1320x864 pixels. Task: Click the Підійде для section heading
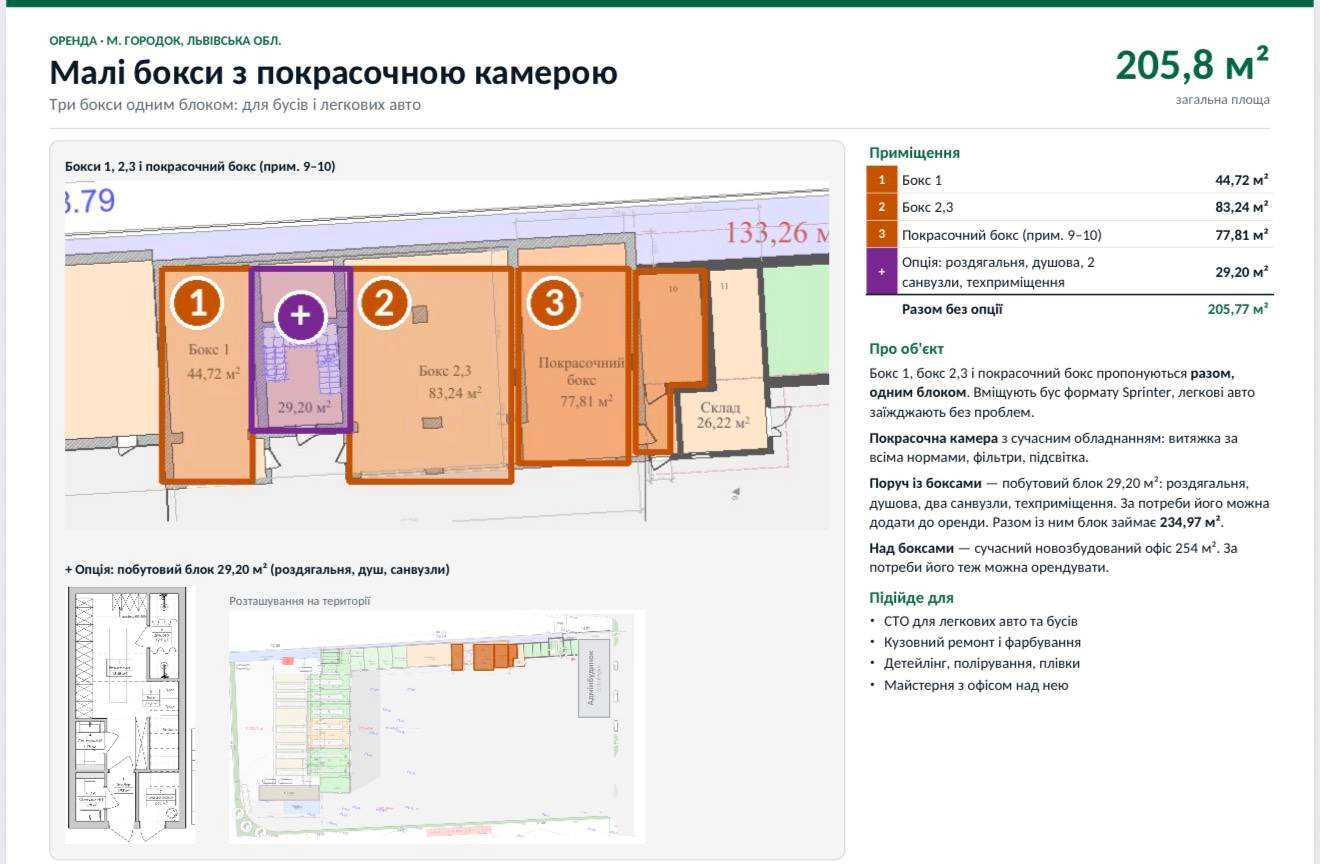(x=911, y=598)
